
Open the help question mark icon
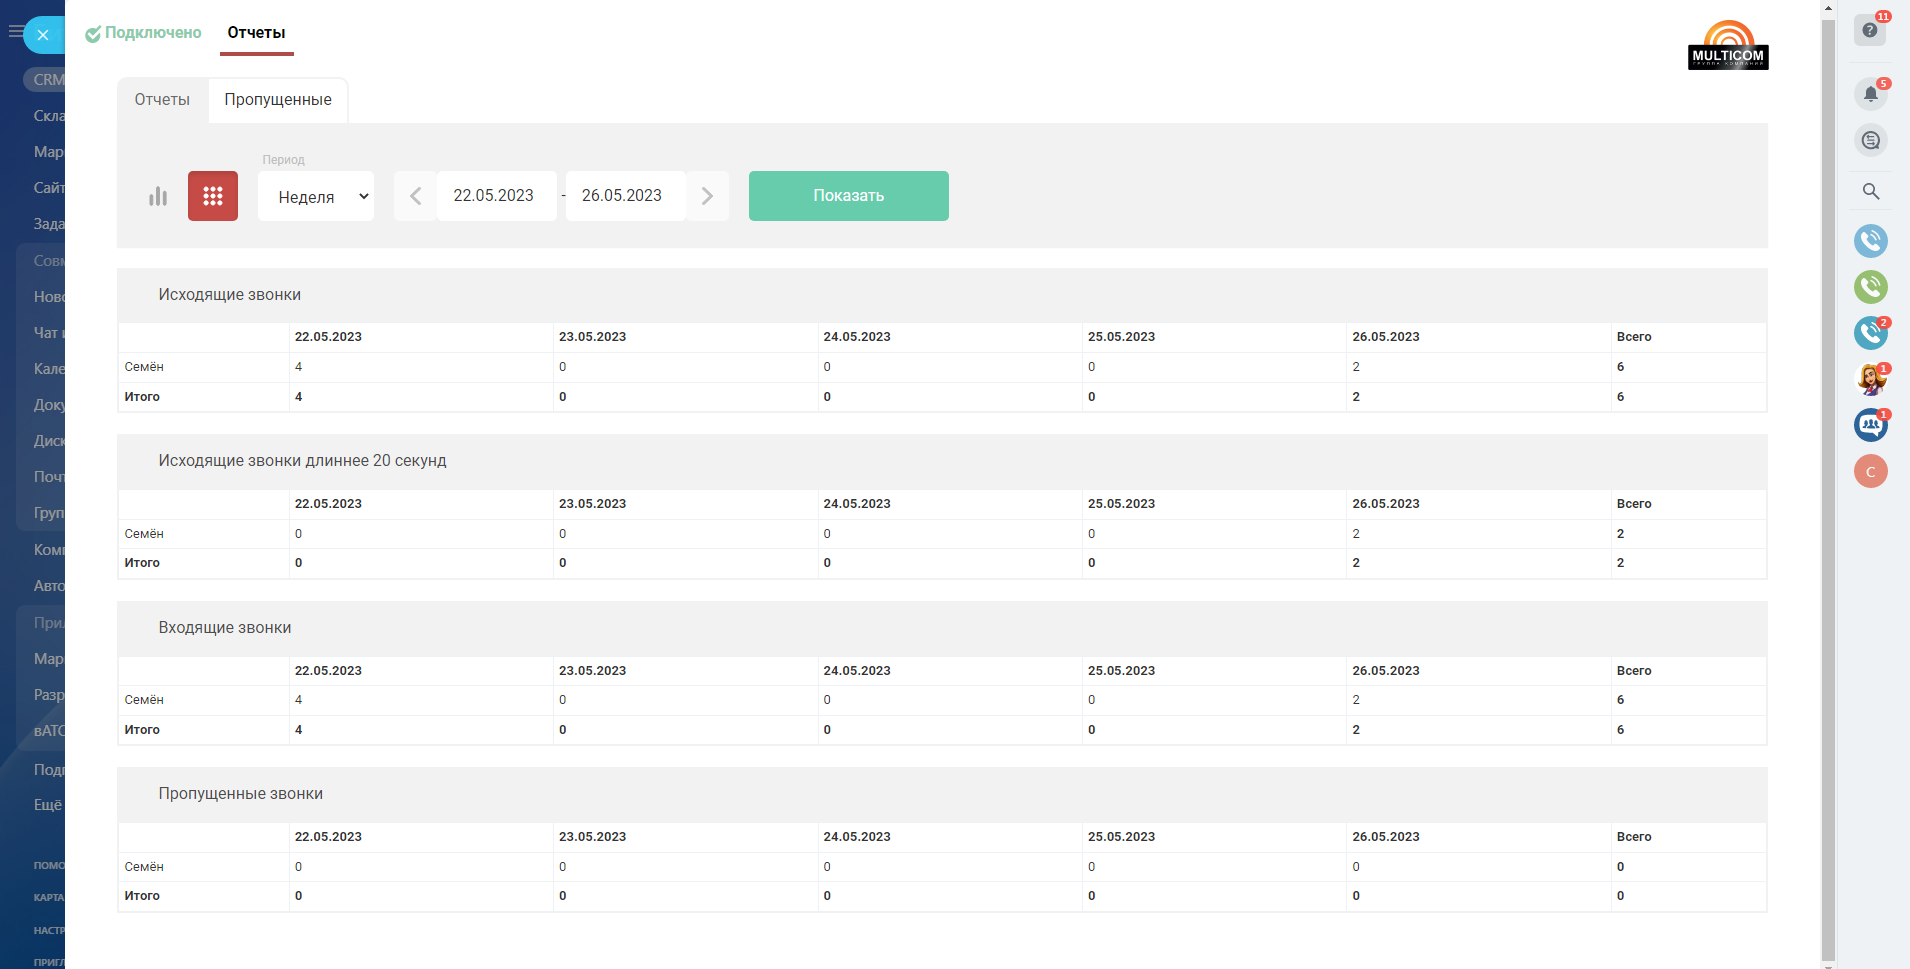click(1870, 30)
